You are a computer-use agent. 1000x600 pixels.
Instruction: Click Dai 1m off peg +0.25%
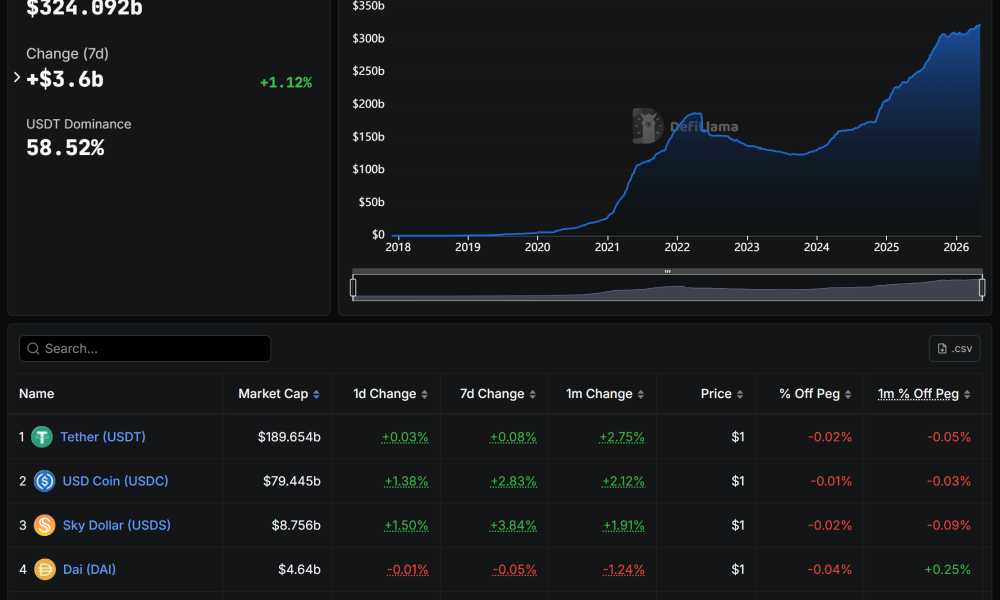pos(948,569)
